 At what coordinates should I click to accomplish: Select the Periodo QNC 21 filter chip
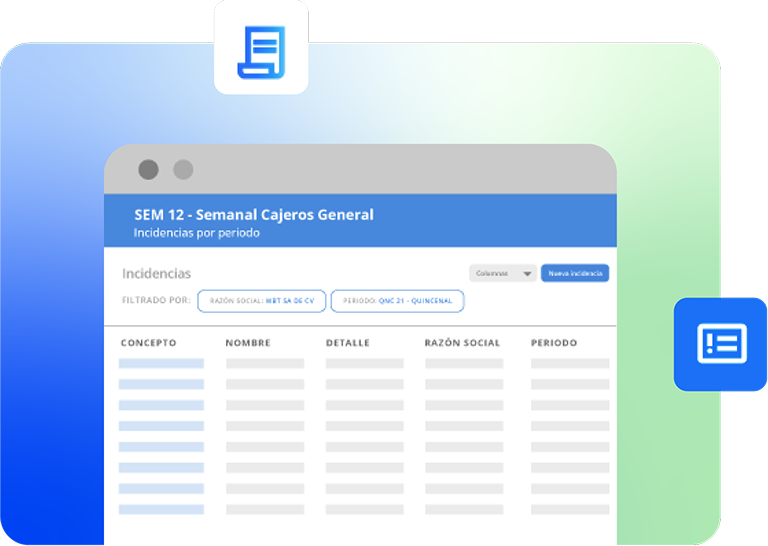point(397,301)
